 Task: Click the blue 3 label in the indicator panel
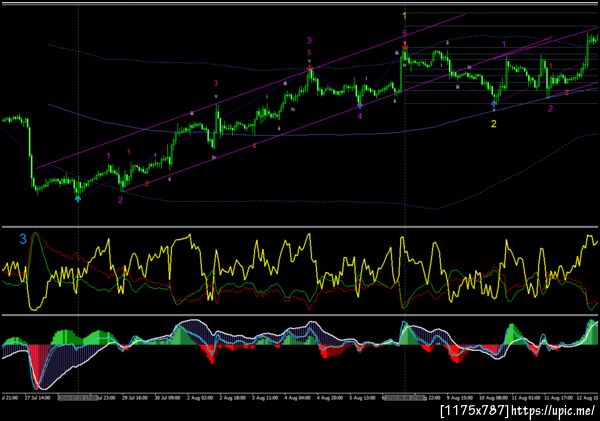pos(23,239)
